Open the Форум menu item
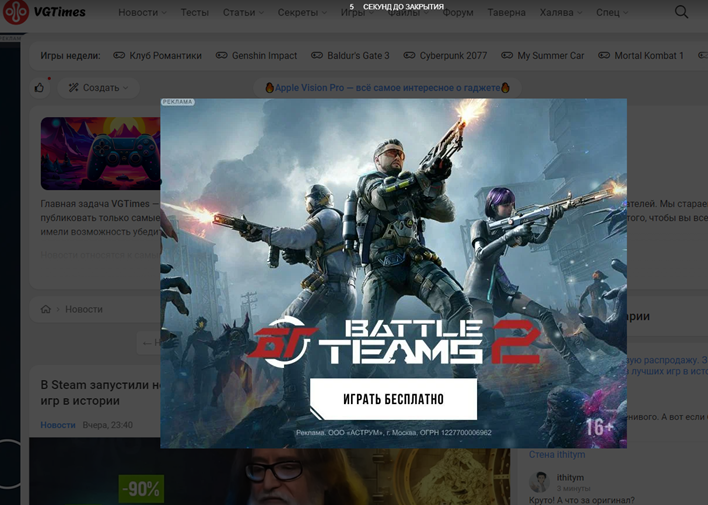The height and width of the screenshot is (505, 708). [x=458, y=13]
